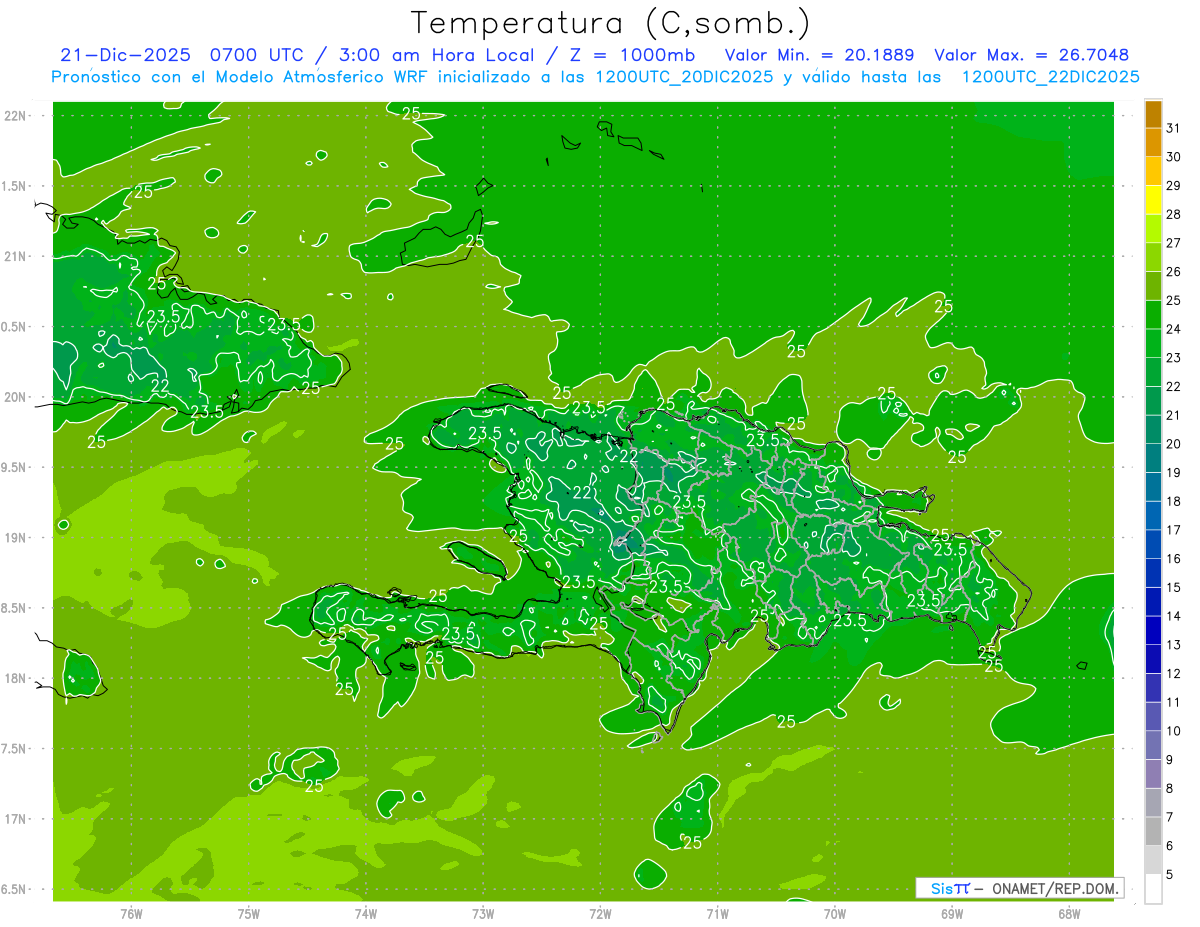The image size is (1200, 927).
Task: Click the "17N" latitude axis label
Action: click(x=17, y=819)
